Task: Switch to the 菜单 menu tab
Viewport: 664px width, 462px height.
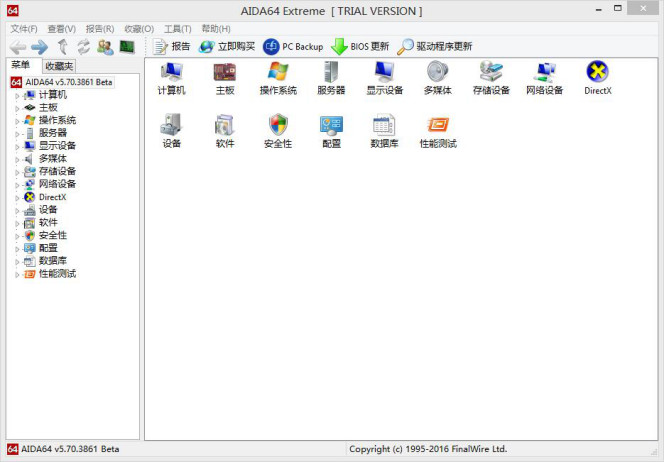Action: point(20,65)
